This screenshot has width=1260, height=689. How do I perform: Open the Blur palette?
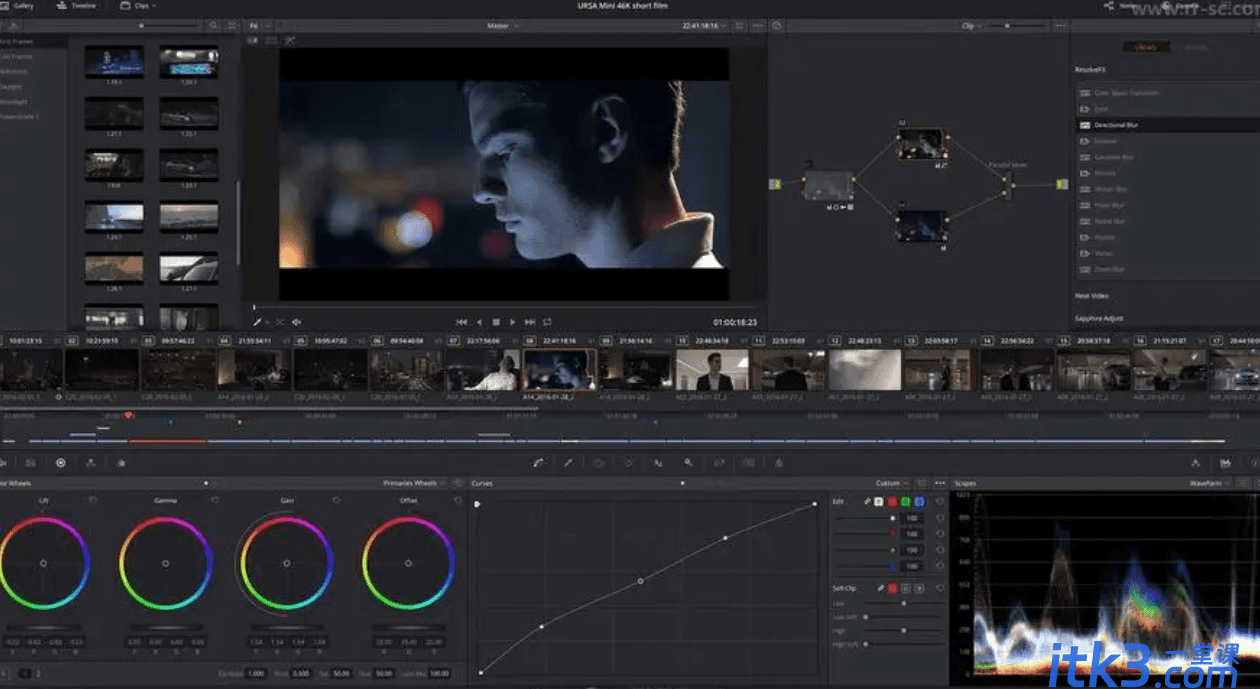click(658, 463)
